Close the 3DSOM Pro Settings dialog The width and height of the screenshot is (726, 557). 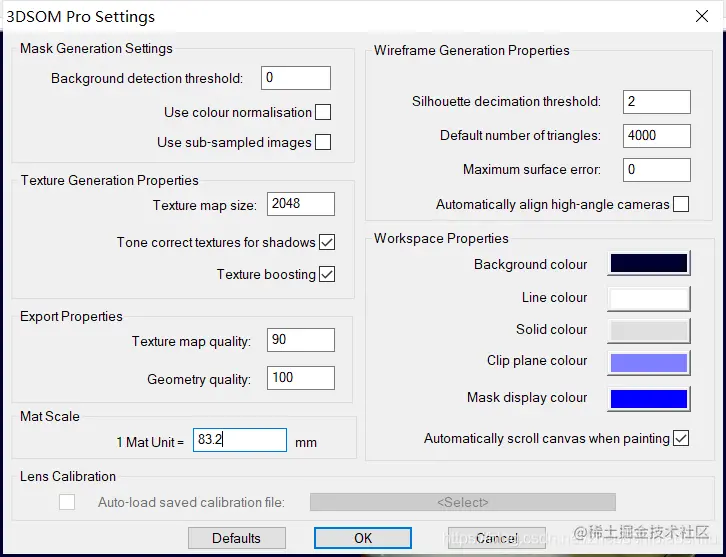coord(701,16)
